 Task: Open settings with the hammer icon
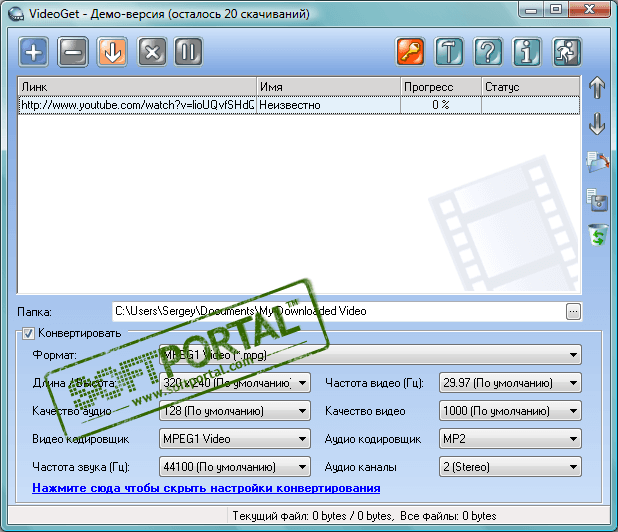[449, 52]
